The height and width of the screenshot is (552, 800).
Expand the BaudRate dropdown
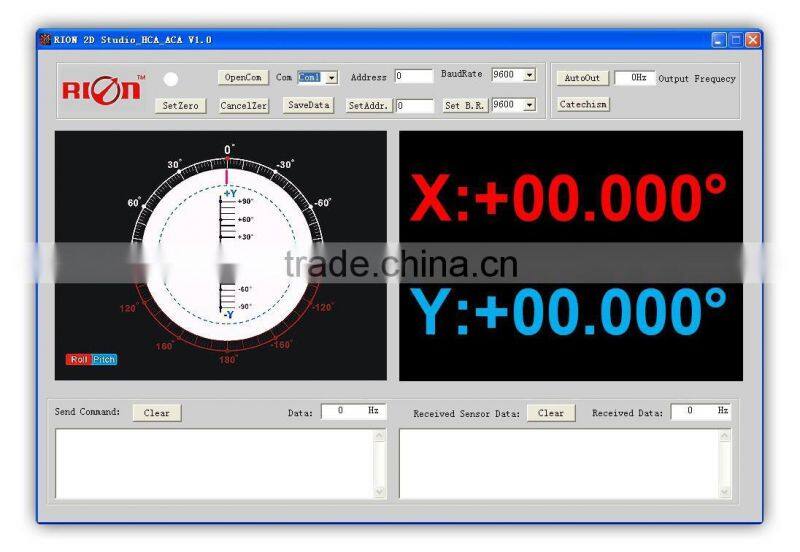coord(530,74)
